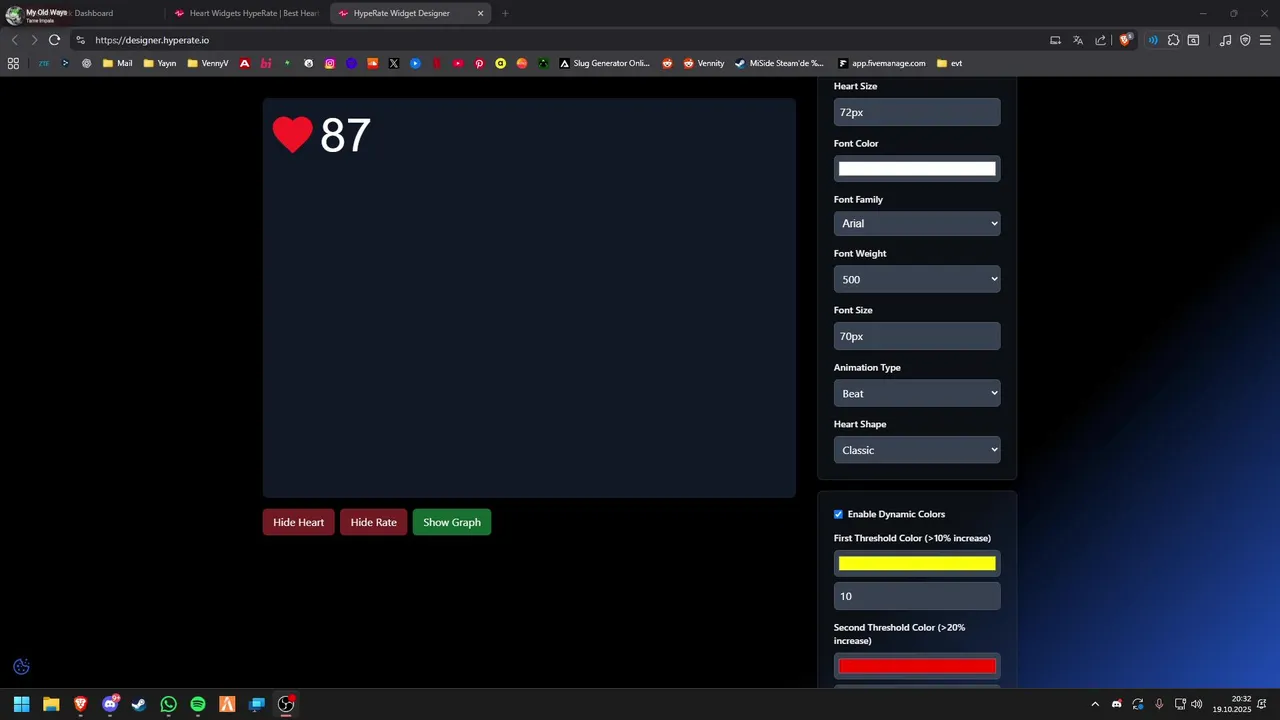Open WhatsApp from the taskbar
The image size is (1280, 720).
tap(168, 704)
